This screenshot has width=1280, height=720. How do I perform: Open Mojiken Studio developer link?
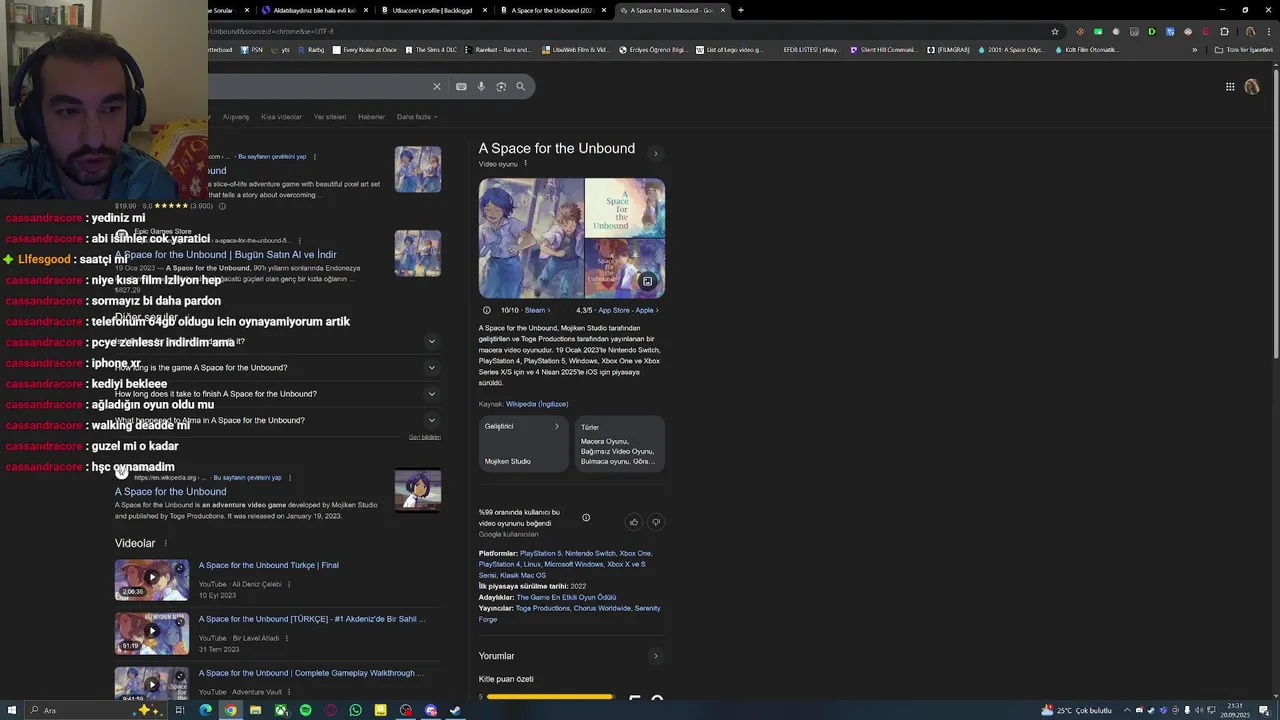pos(507,461)
